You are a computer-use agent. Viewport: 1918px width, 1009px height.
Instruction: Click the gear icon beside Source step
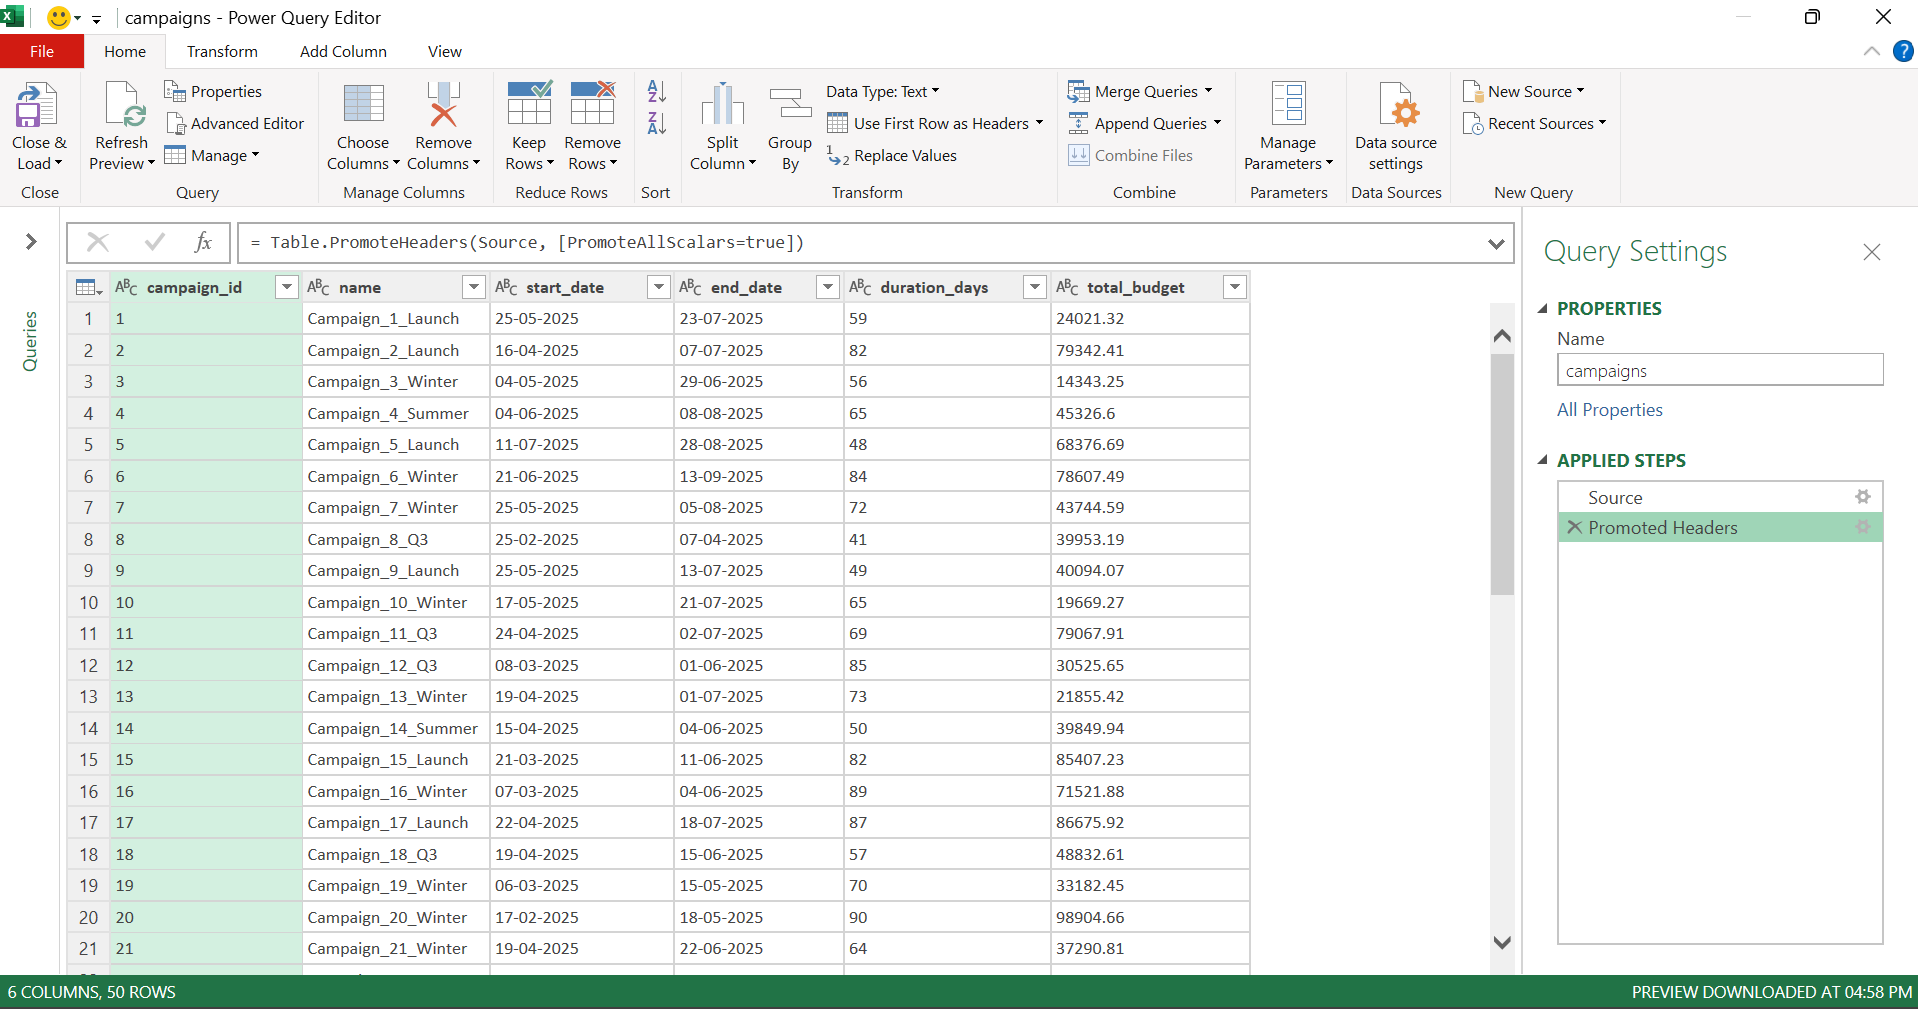point(1862,497)
